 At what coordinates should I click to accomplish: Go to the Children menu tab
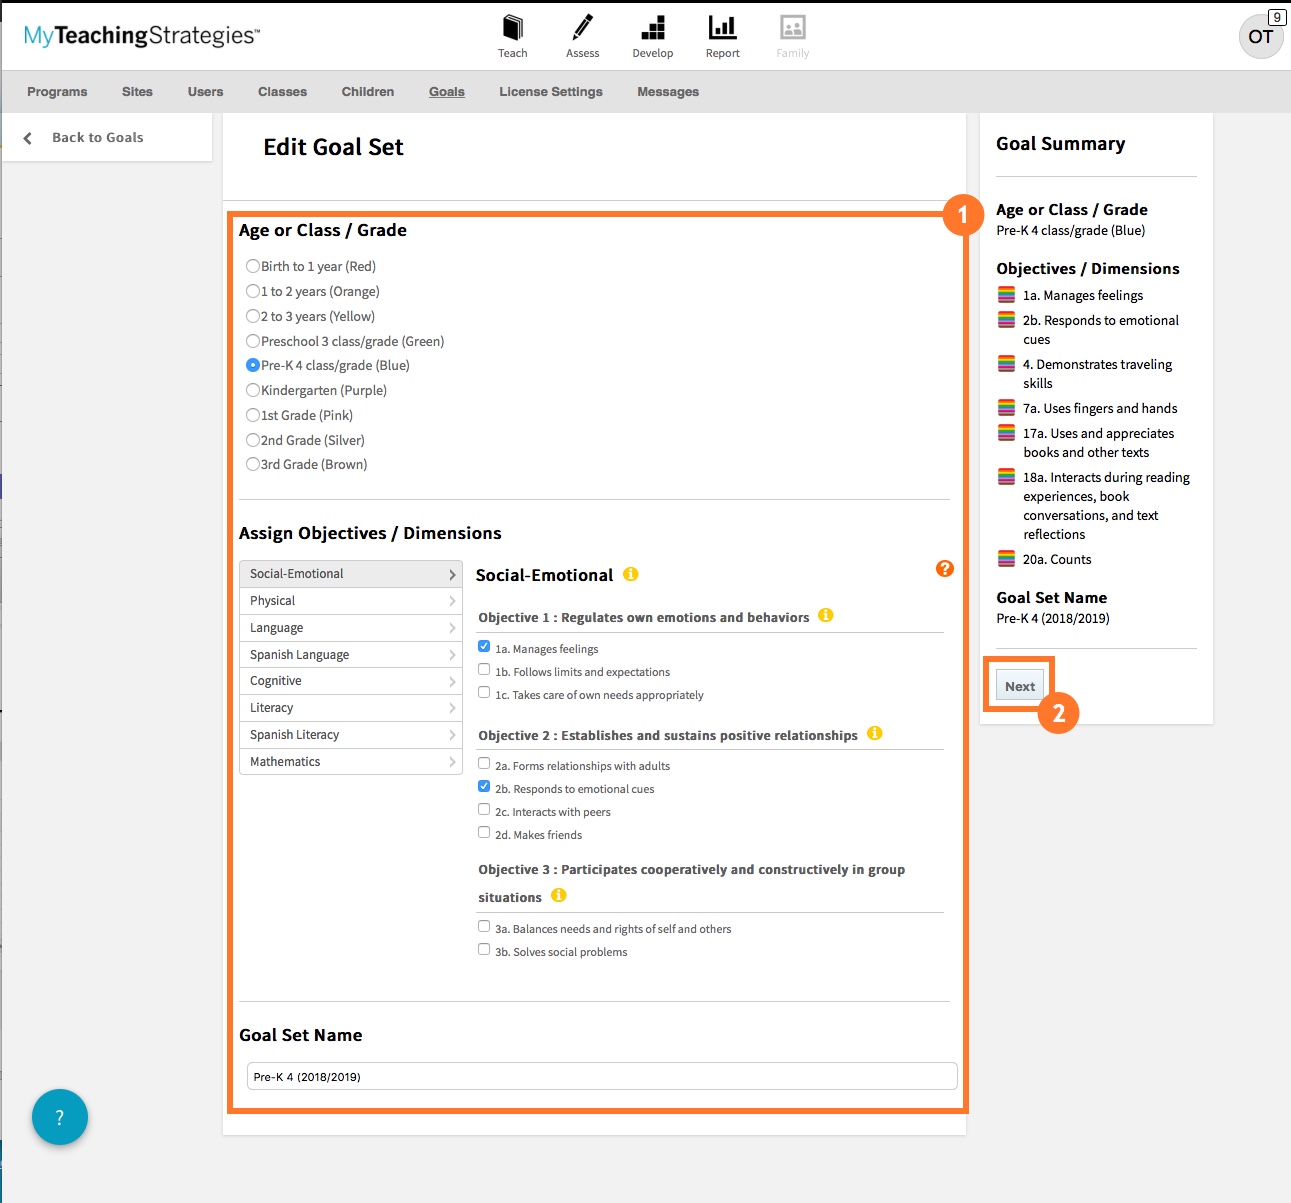pyautogui.click(x=367, y=92)
